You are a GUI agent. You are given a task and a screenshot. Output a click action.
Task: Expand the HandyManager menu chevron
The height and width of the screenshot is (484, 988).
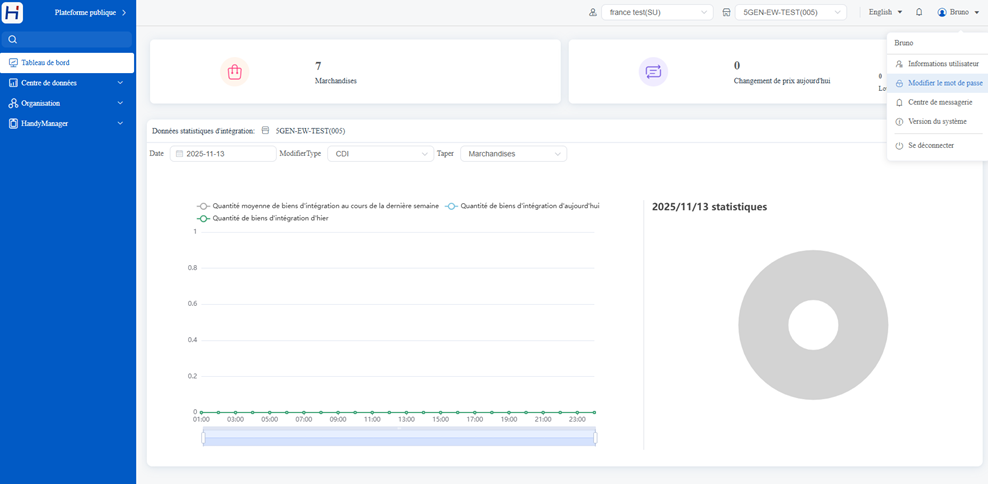pos(120,123)
